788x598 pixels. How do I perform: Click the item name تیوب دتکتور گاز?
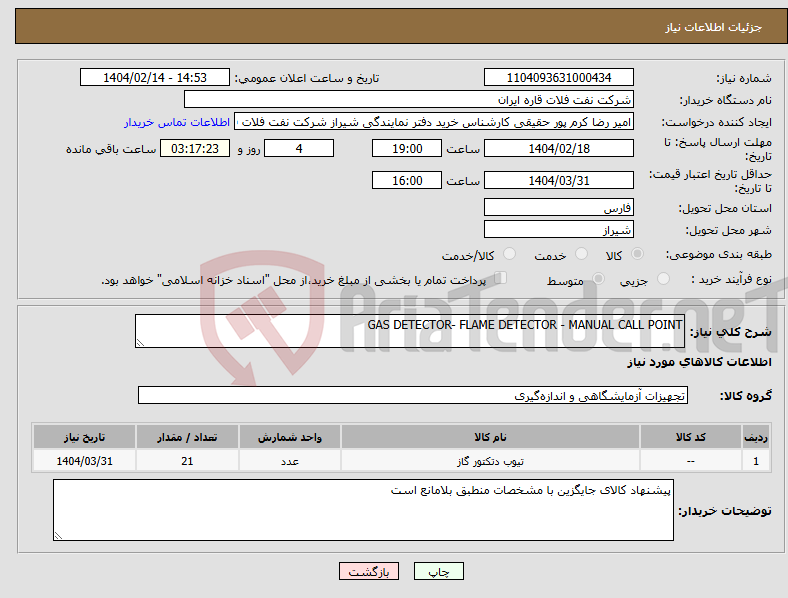(x=490, y=461)
